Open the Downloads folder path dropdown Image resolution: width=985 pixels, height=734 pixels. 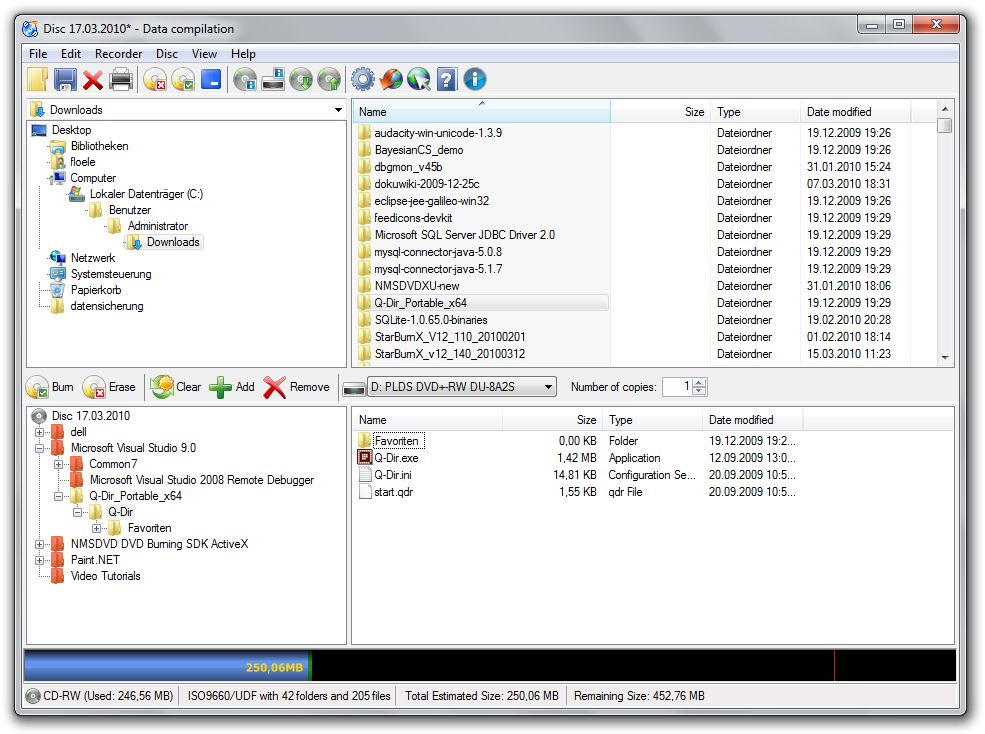[x=338, y=110]
